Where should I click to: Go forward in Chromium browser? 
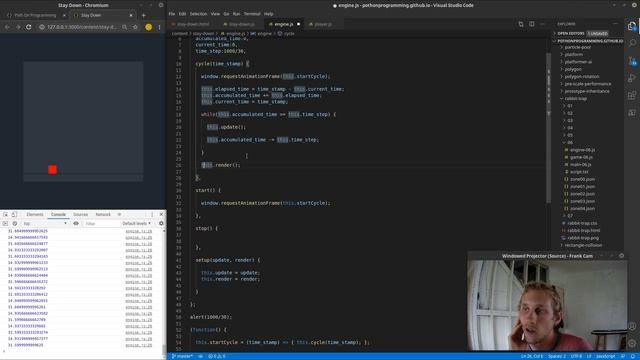point(18,27)
